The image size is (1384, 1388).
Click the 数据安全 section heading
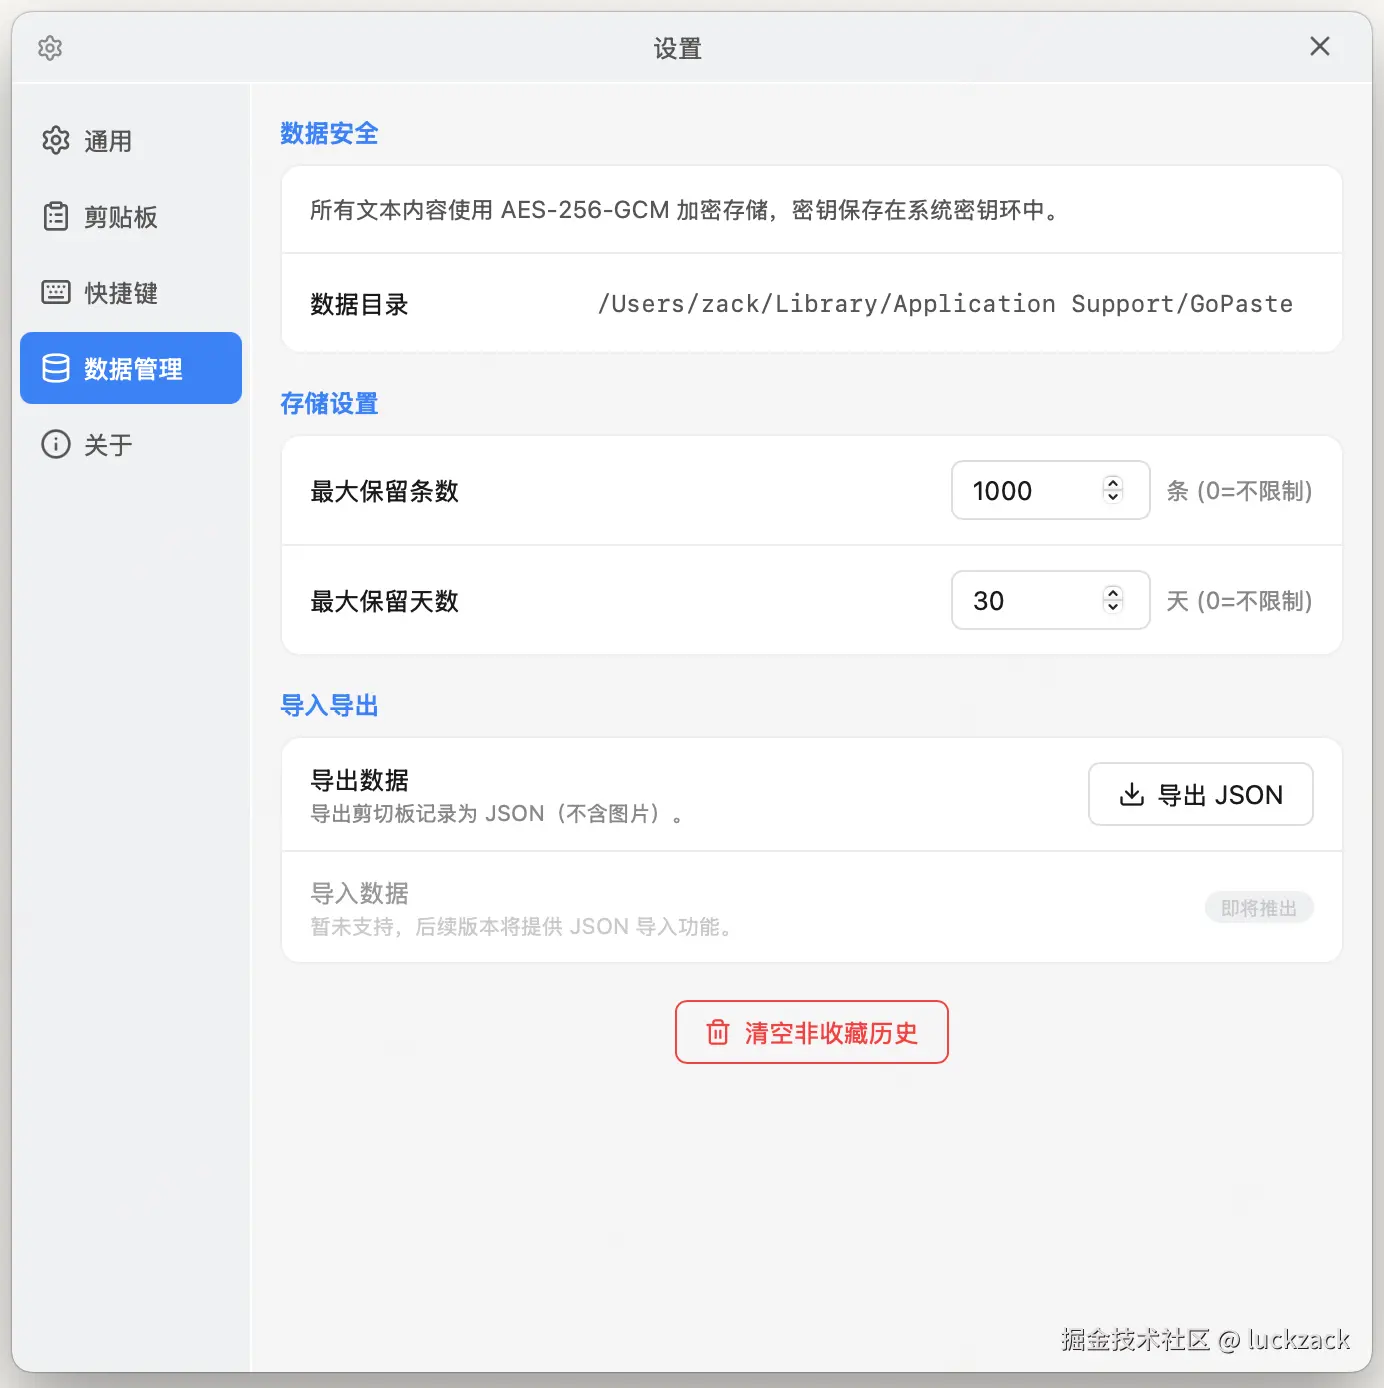[329, 133]
